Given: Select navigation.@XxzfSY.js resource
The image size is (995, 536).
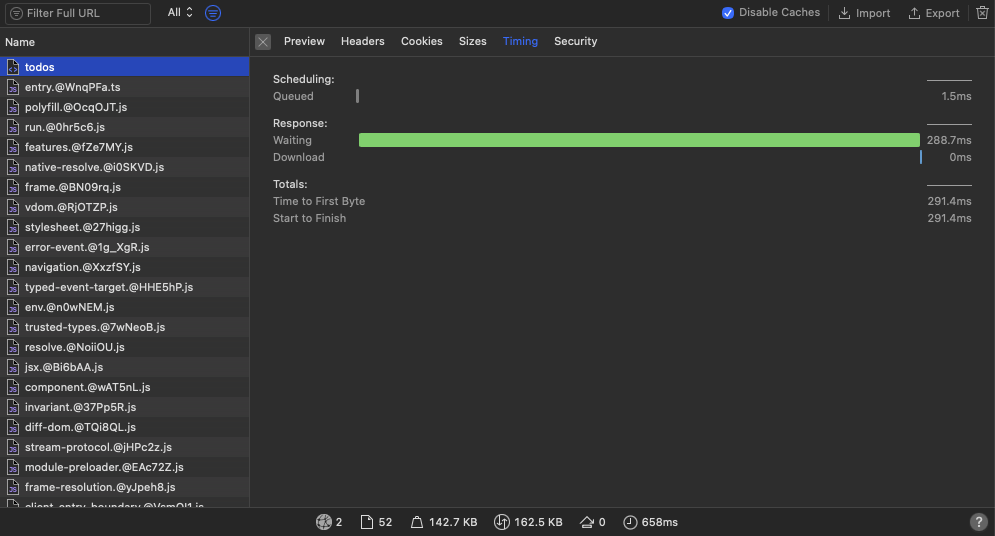Looking at the screenshot, I should [124, 267].
